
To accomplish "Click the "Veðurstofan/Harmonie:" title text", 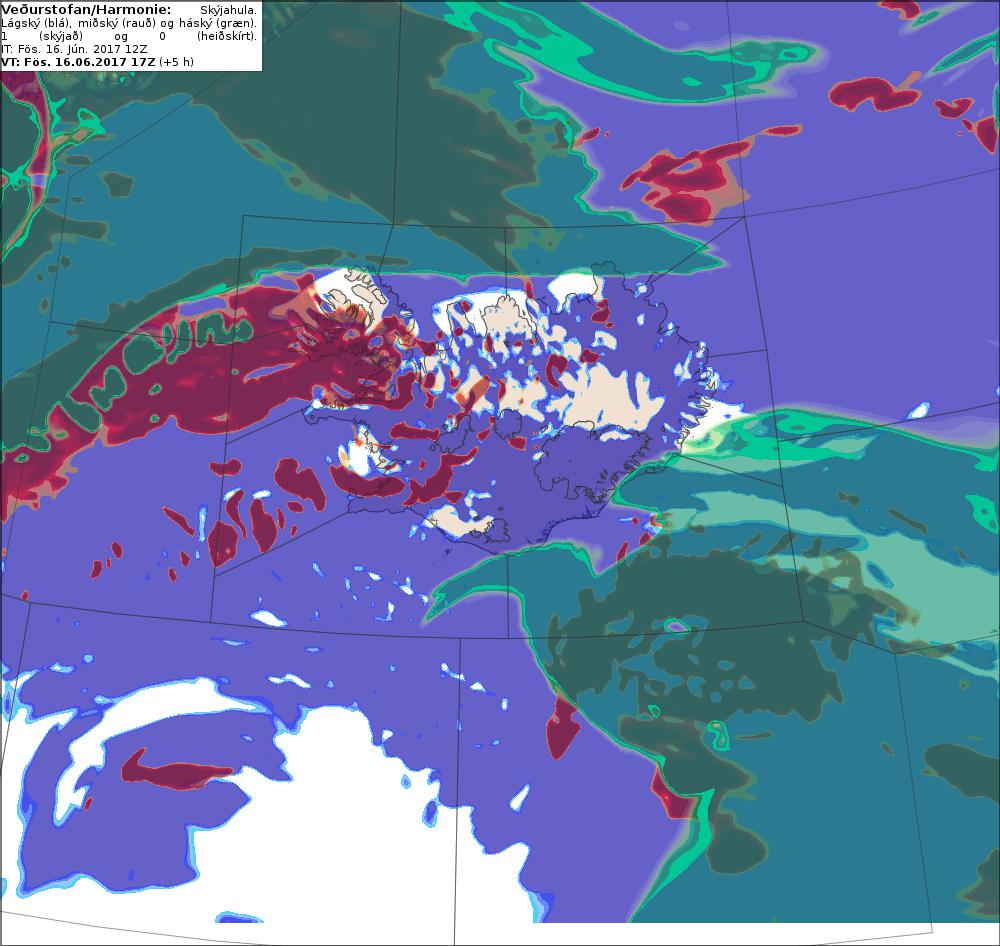I will coord(86,10).
